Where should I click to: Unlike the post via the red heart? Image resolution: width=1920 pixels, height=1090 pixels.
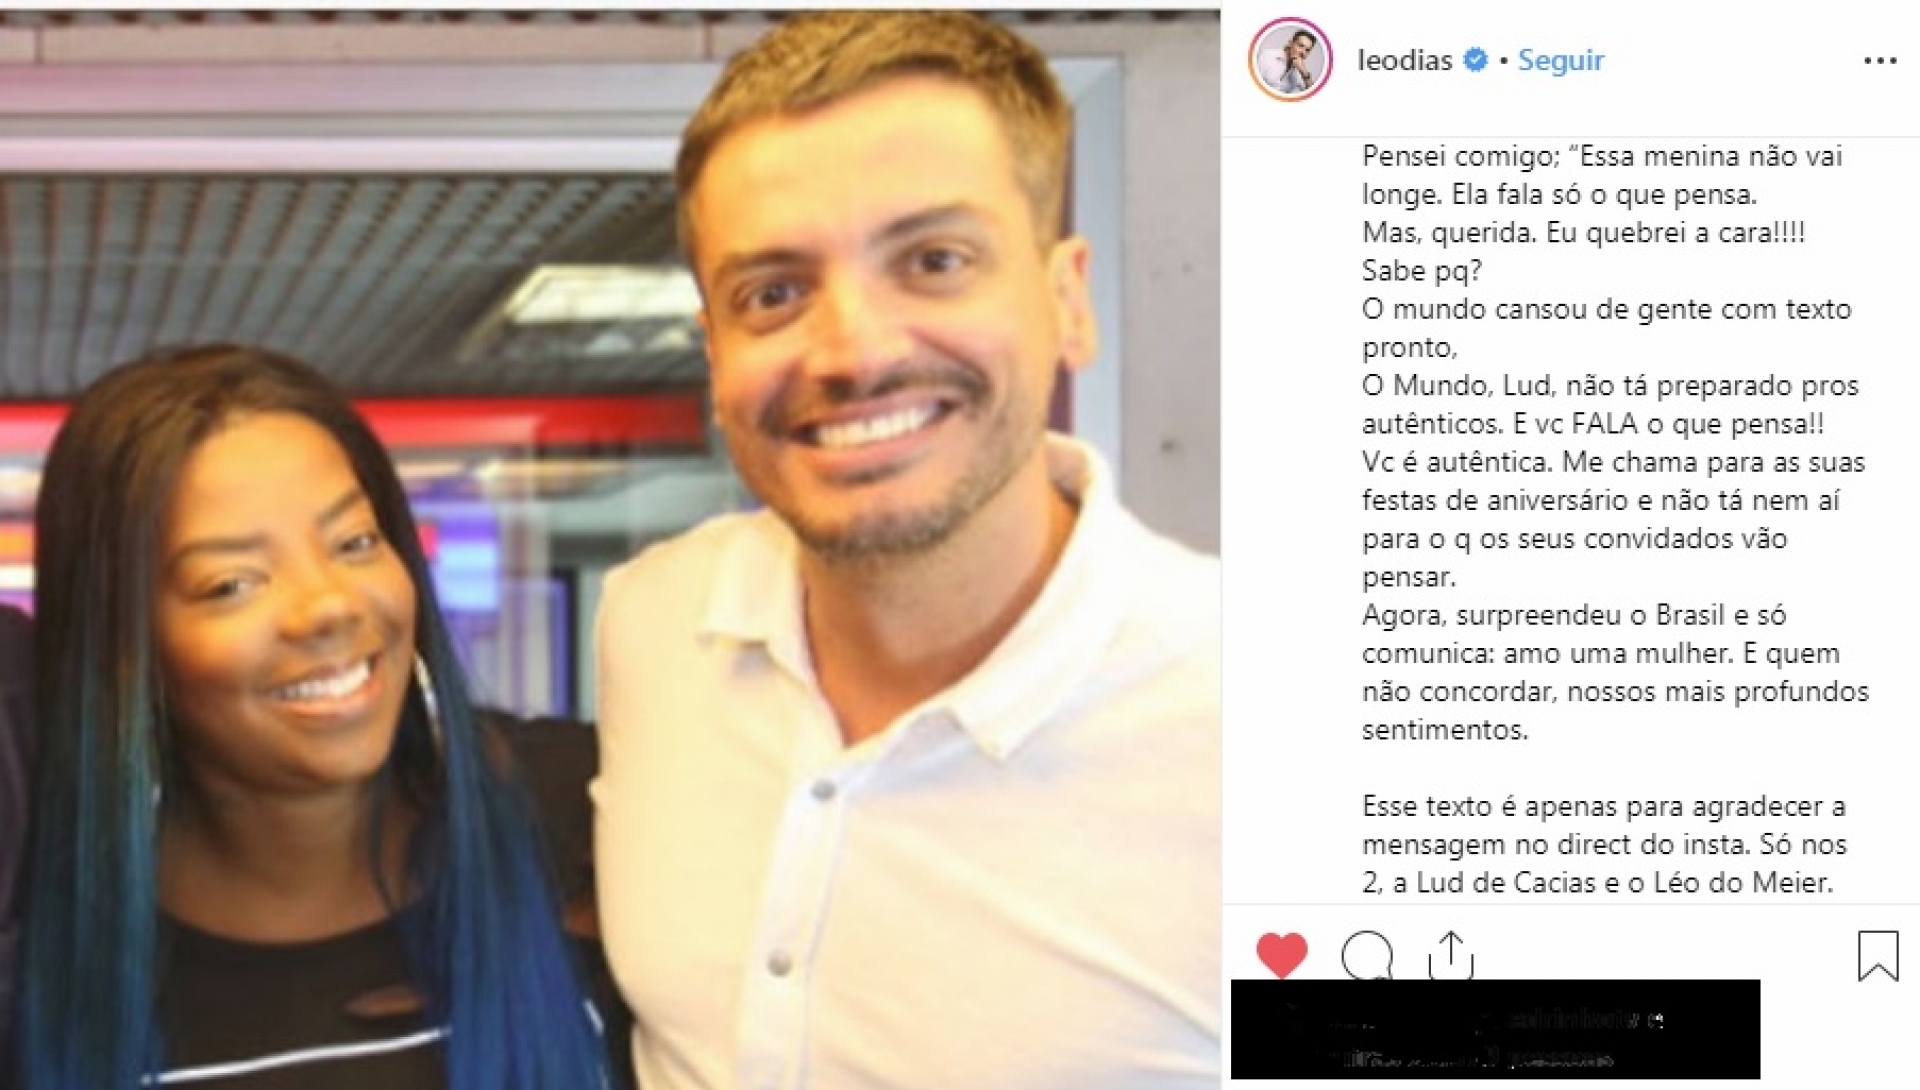pos(1281,954)
